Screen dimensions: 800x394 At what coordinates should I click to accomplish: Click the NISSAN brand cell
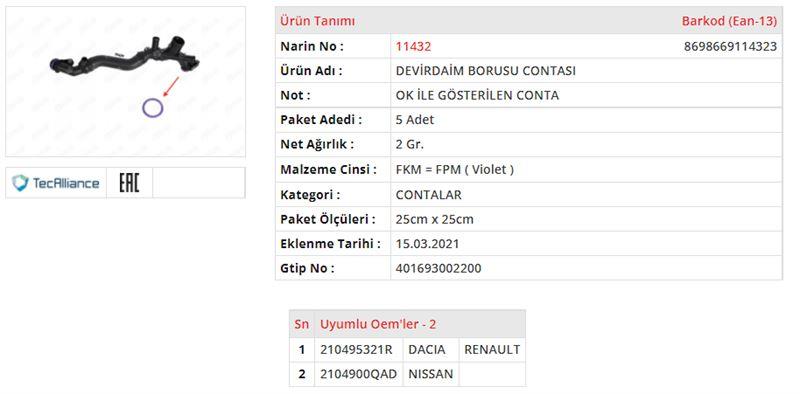click(431, 374)
